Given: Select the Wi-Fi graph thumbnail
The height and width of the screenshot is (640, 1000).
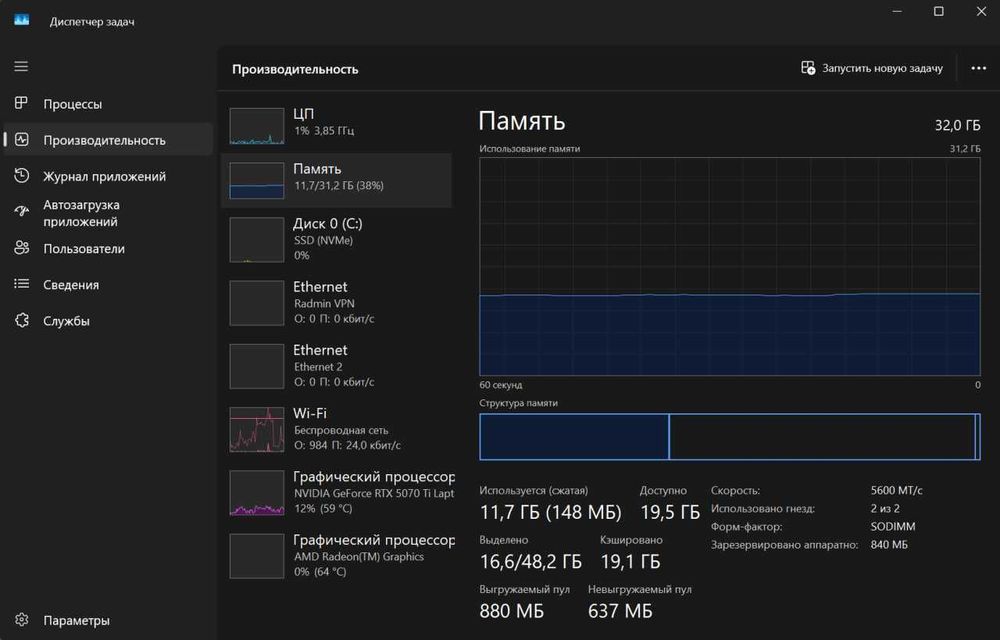Looking at the screenshot, I should coord(256,429).
